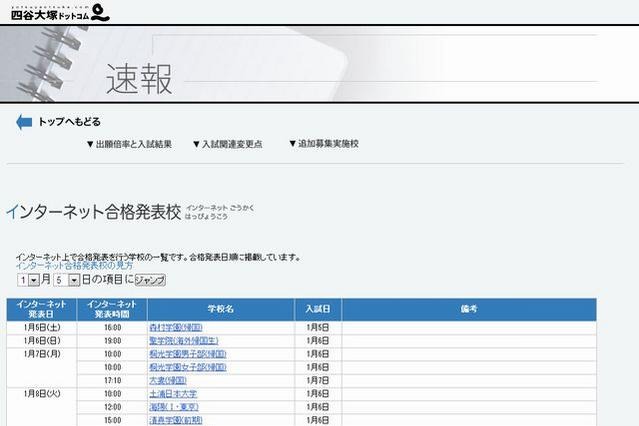Go back via トップへもどる link

click(69, 122)
